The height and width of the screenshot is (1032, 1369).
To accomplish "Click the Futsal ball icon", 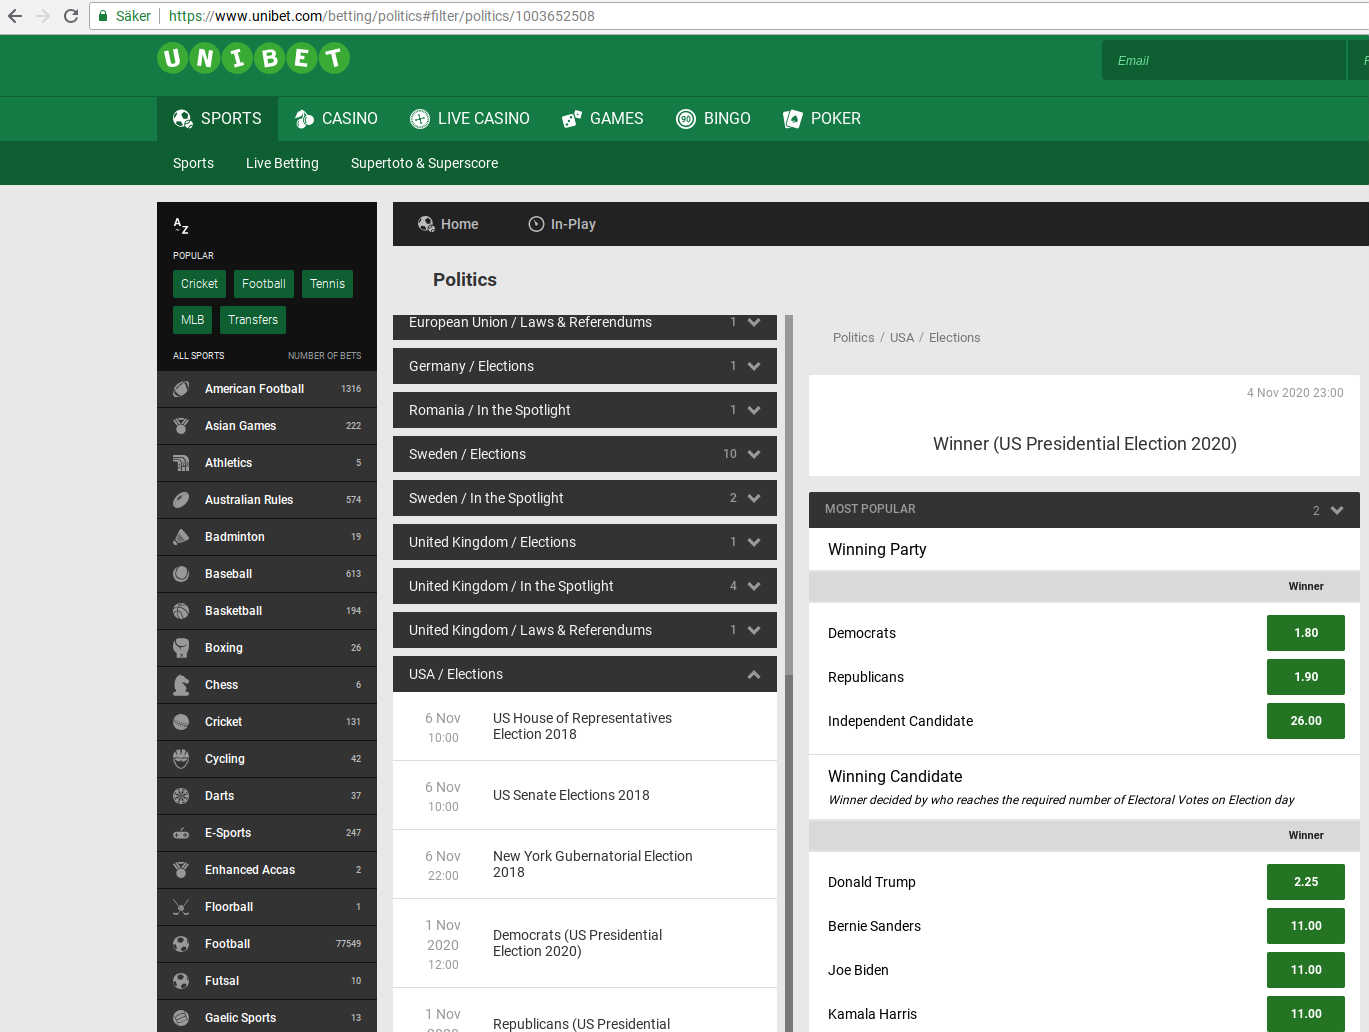I will click(x=181, y=981).
